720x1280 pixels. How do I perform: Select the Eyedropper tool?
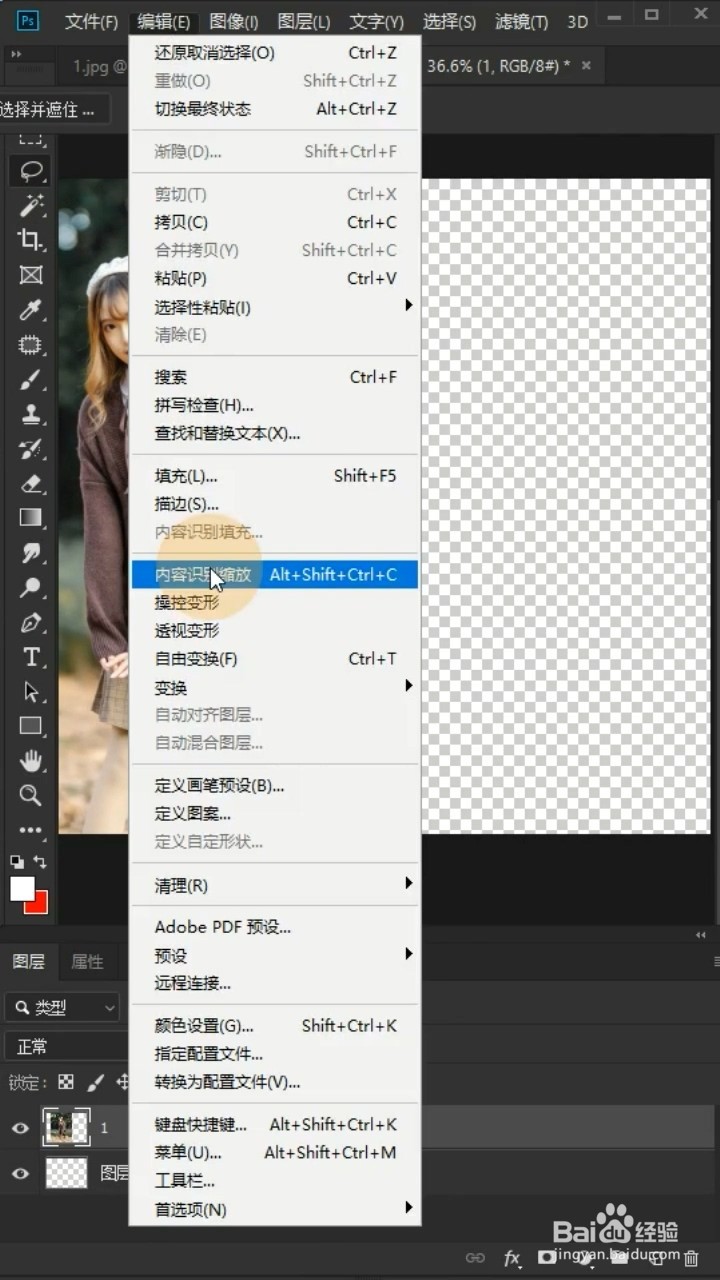(x=31, y=310)
